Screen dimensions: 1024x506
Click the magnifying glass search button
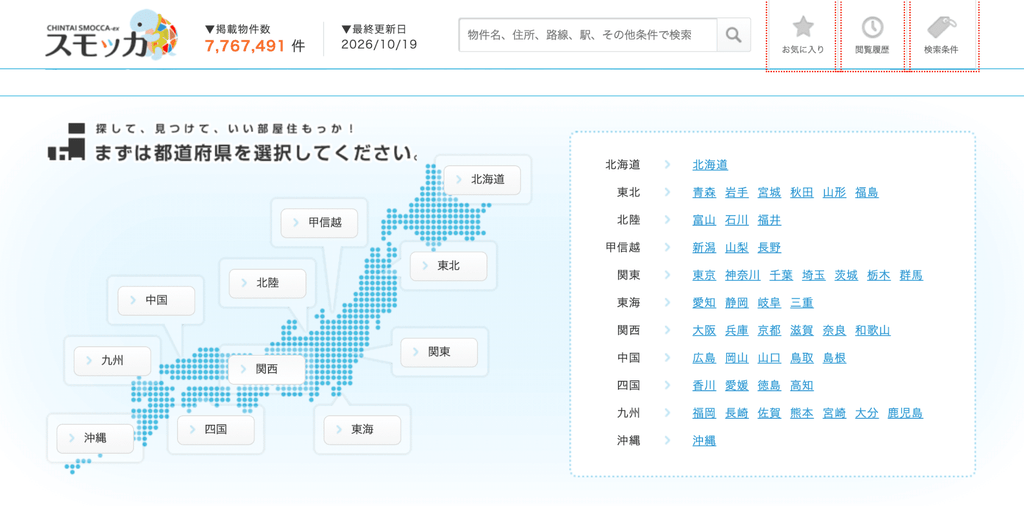[733, 35]
